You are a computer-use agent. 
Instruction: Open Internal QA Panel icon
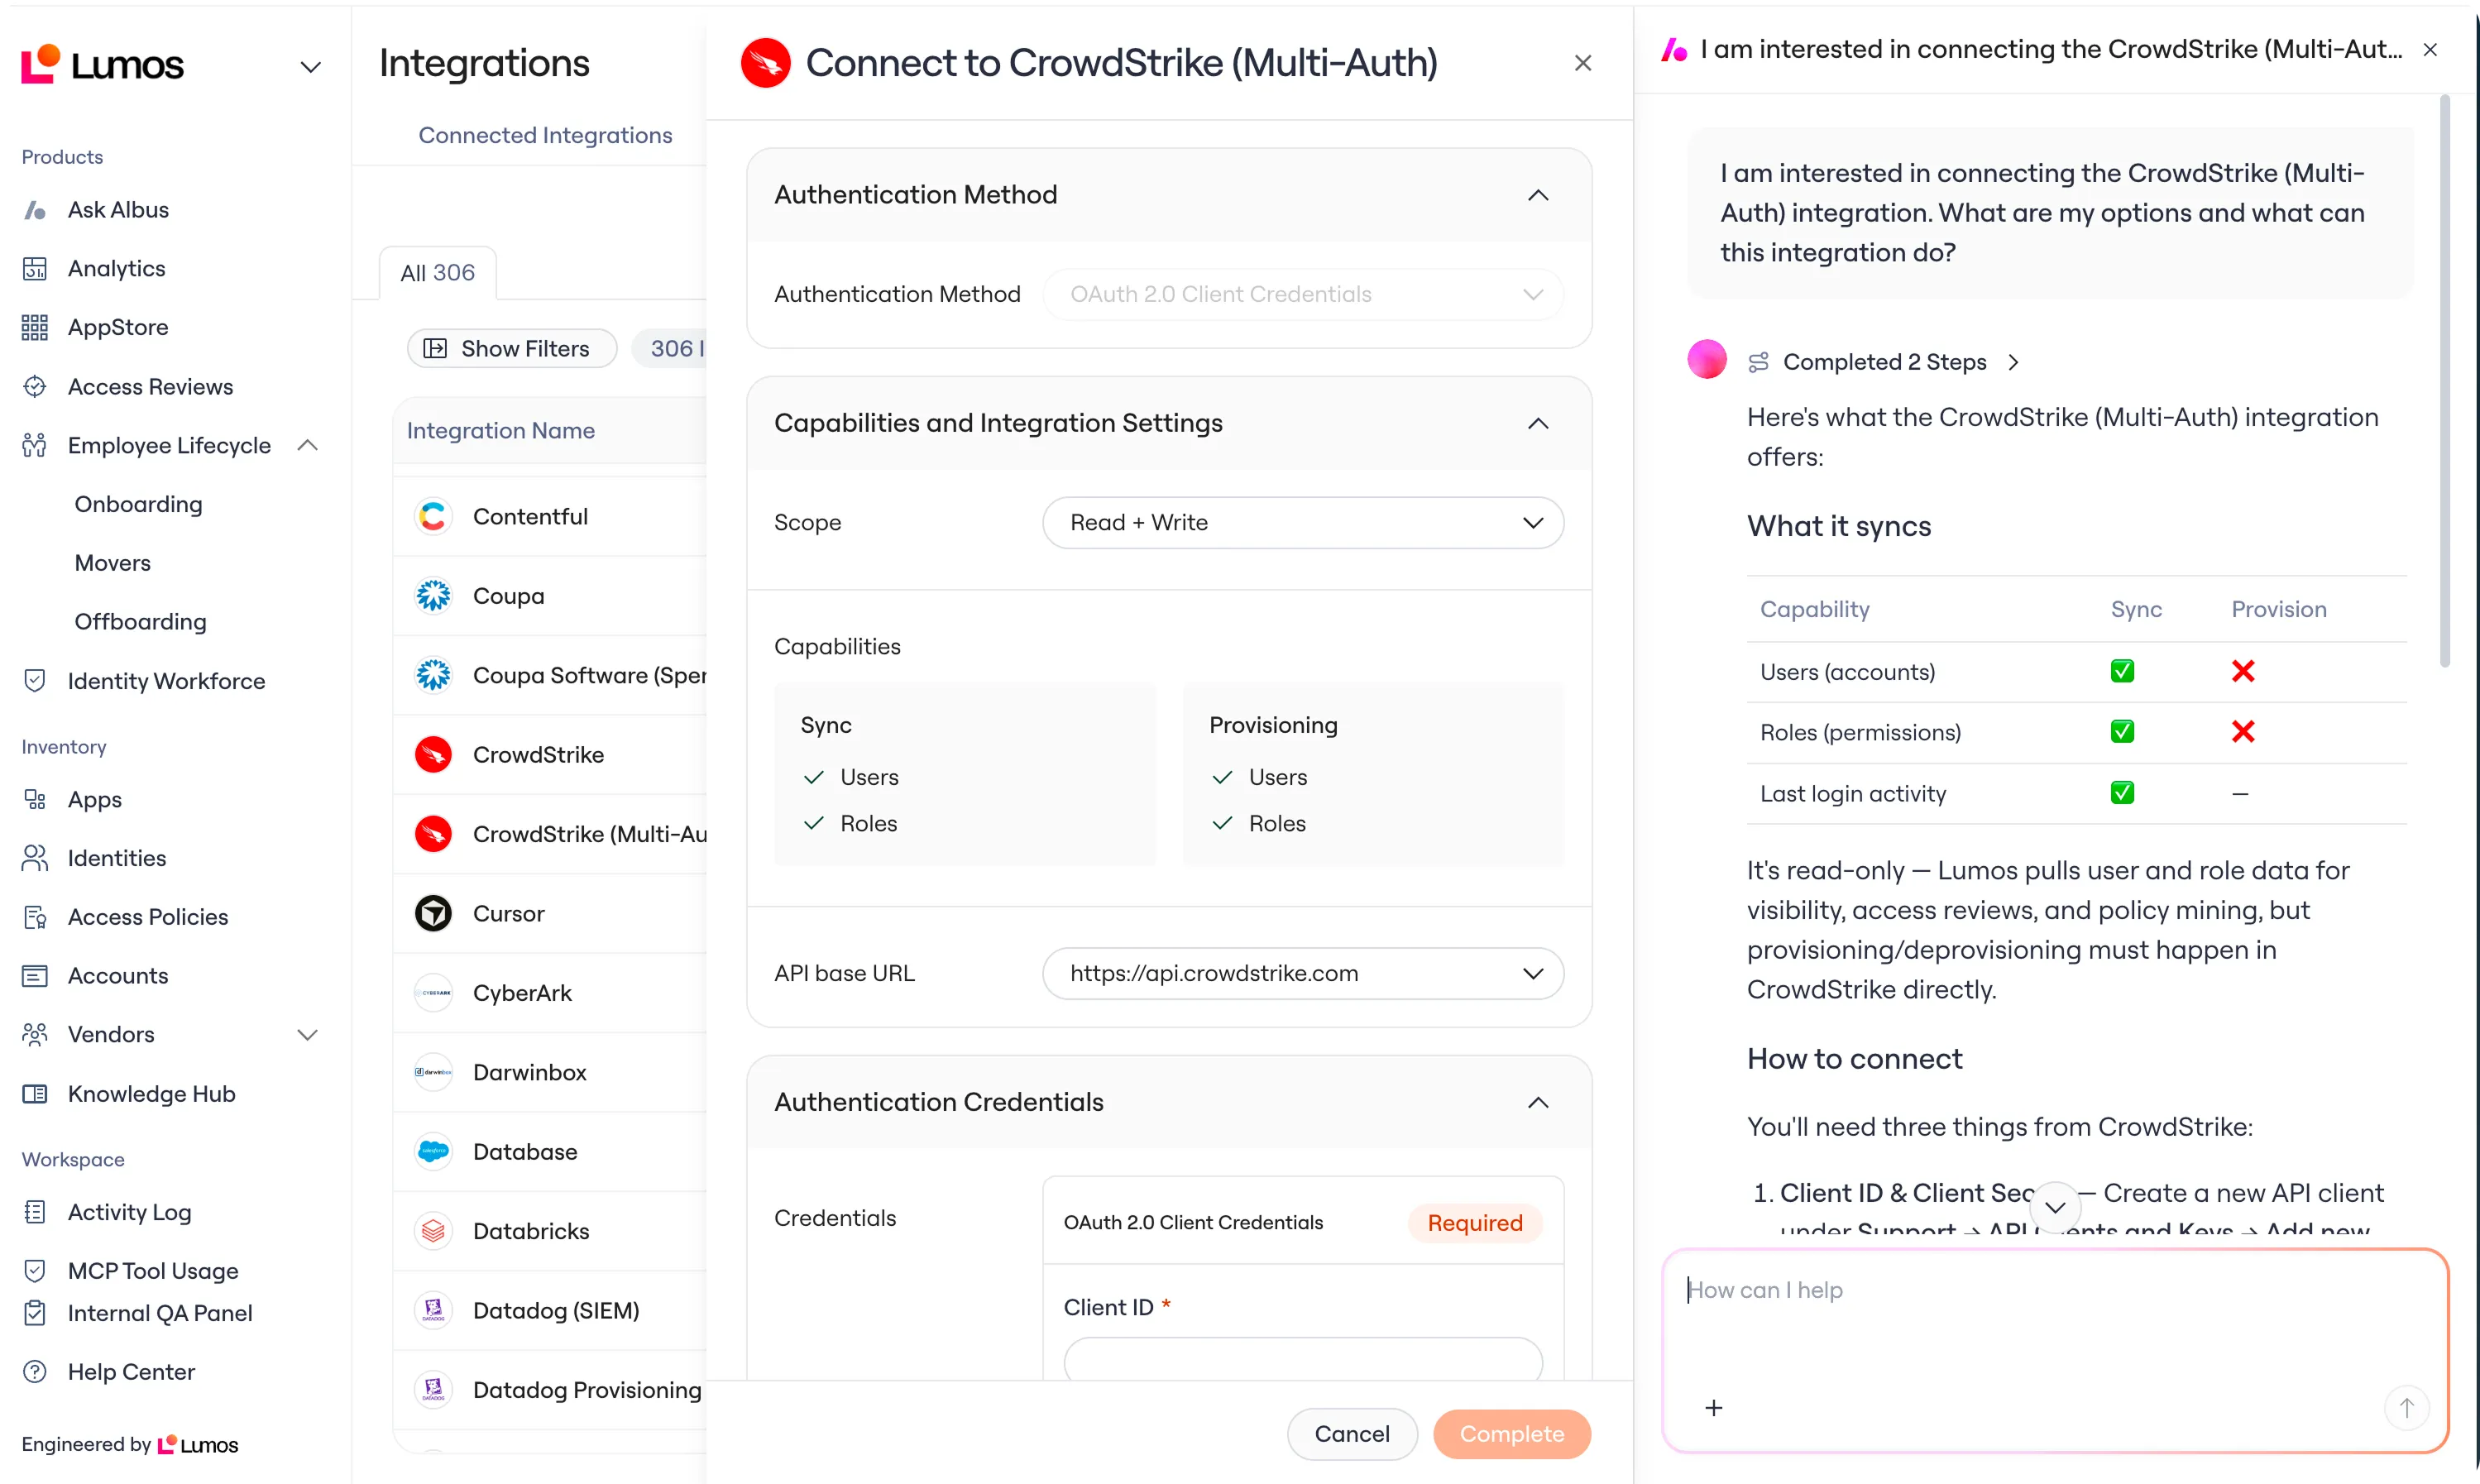(35, 1313)
